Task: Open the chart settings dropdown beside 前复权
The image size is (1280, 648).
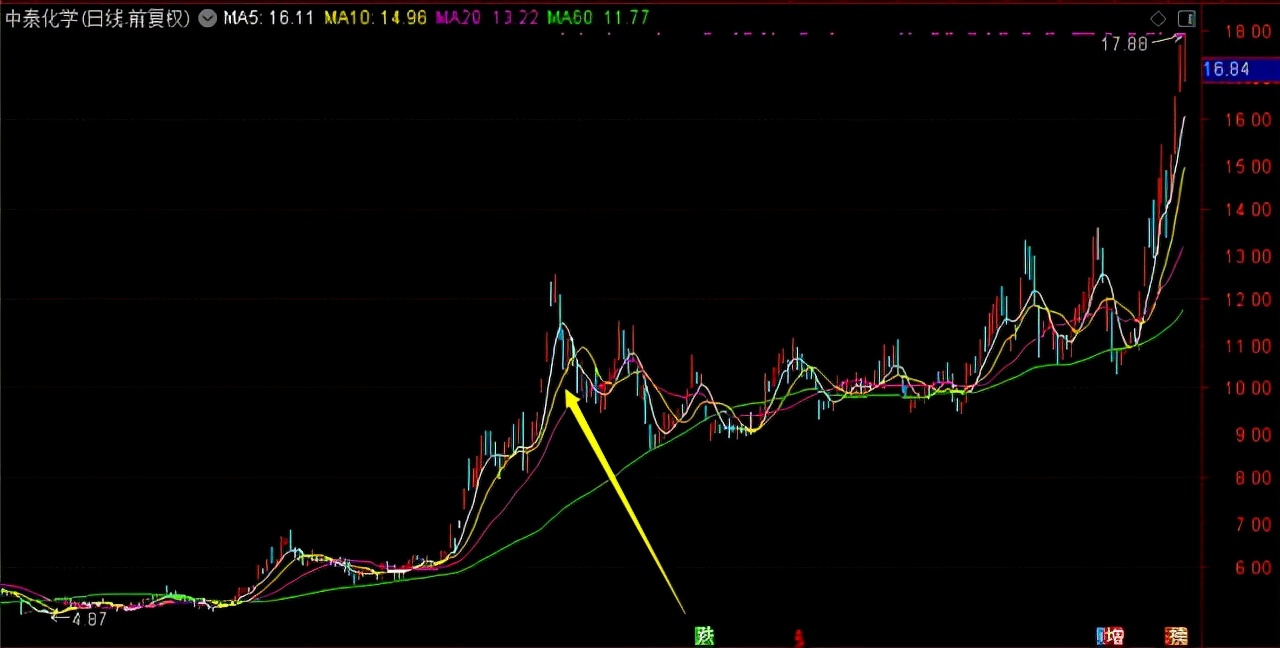Action: coord(207,18)
